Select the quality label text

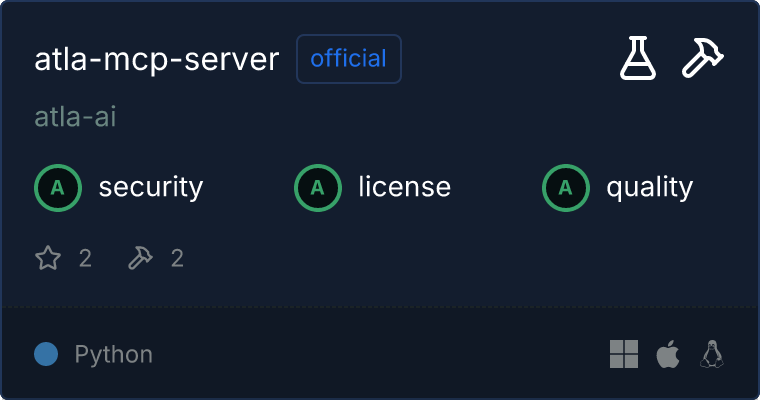649,187
